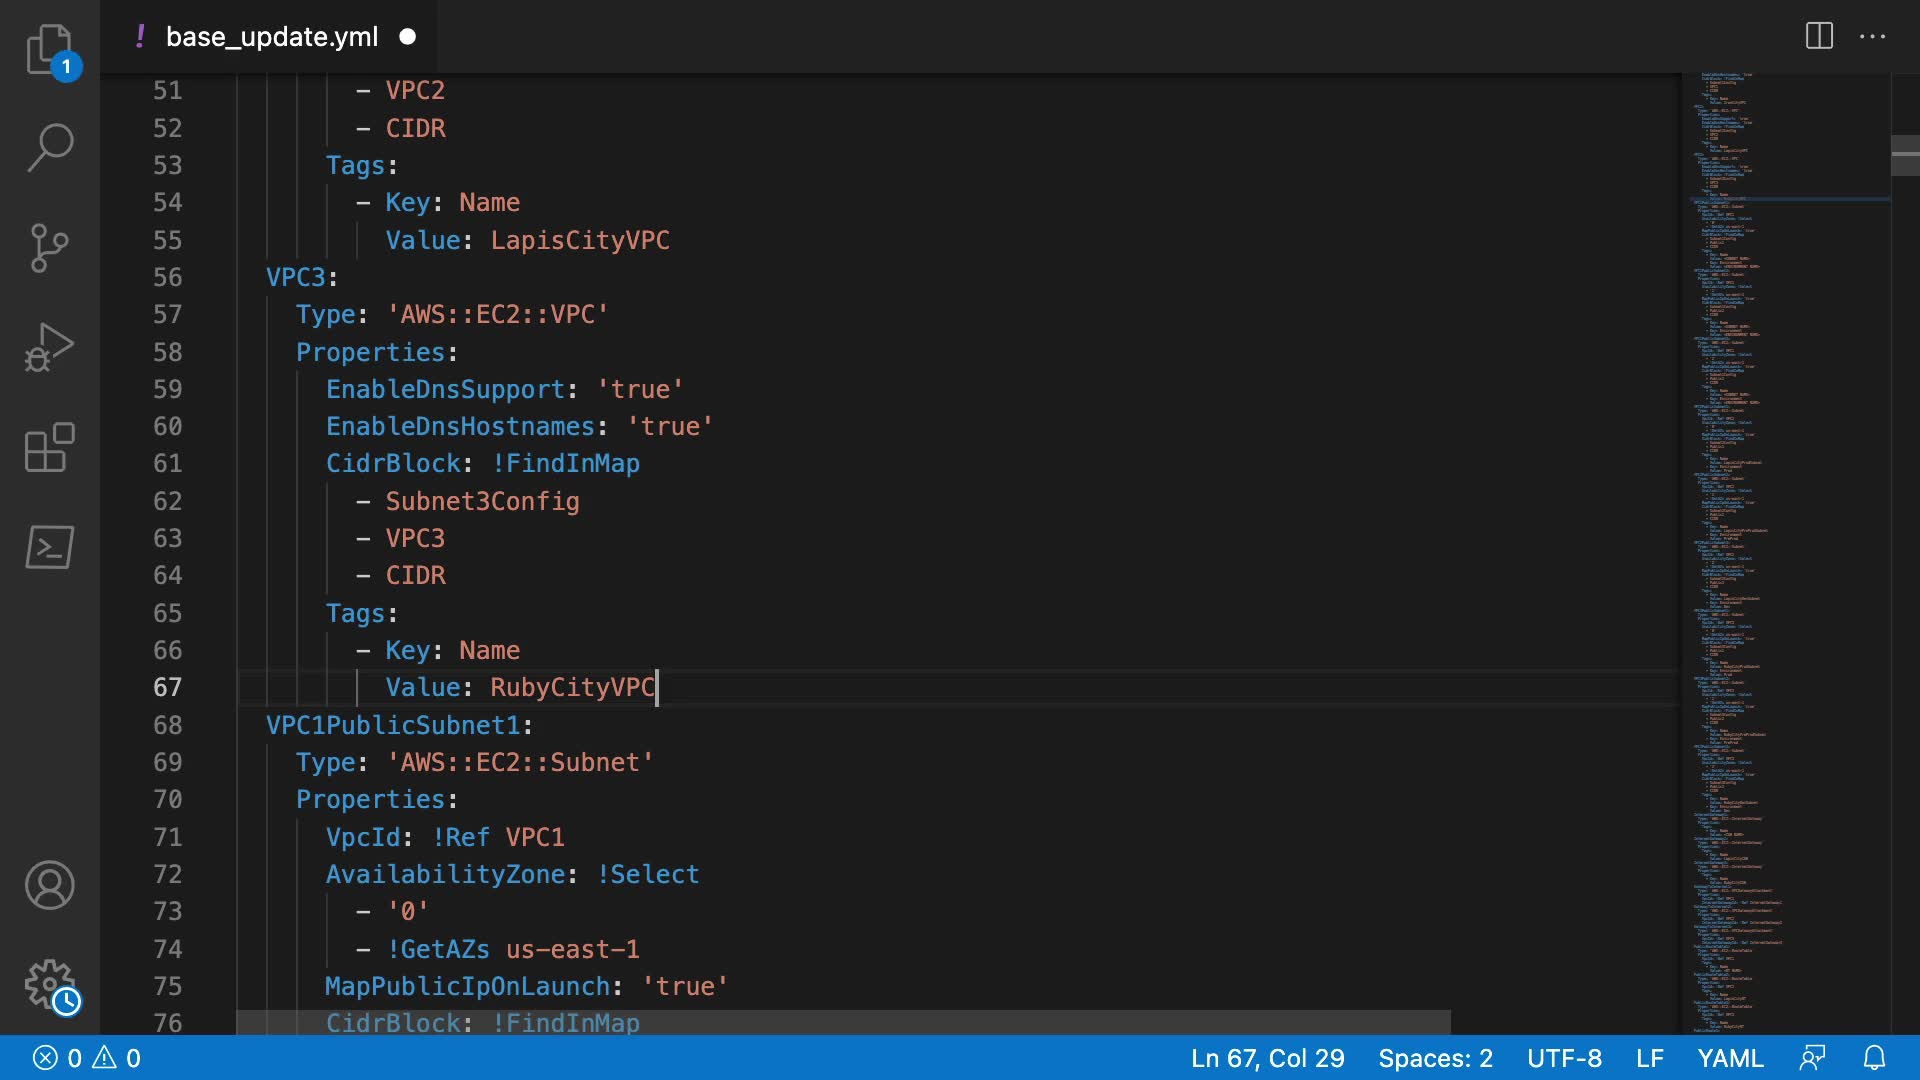Open the terminal-style sidebar icon
Viewport: 1920px width, 1080px height.
[49, 547]
